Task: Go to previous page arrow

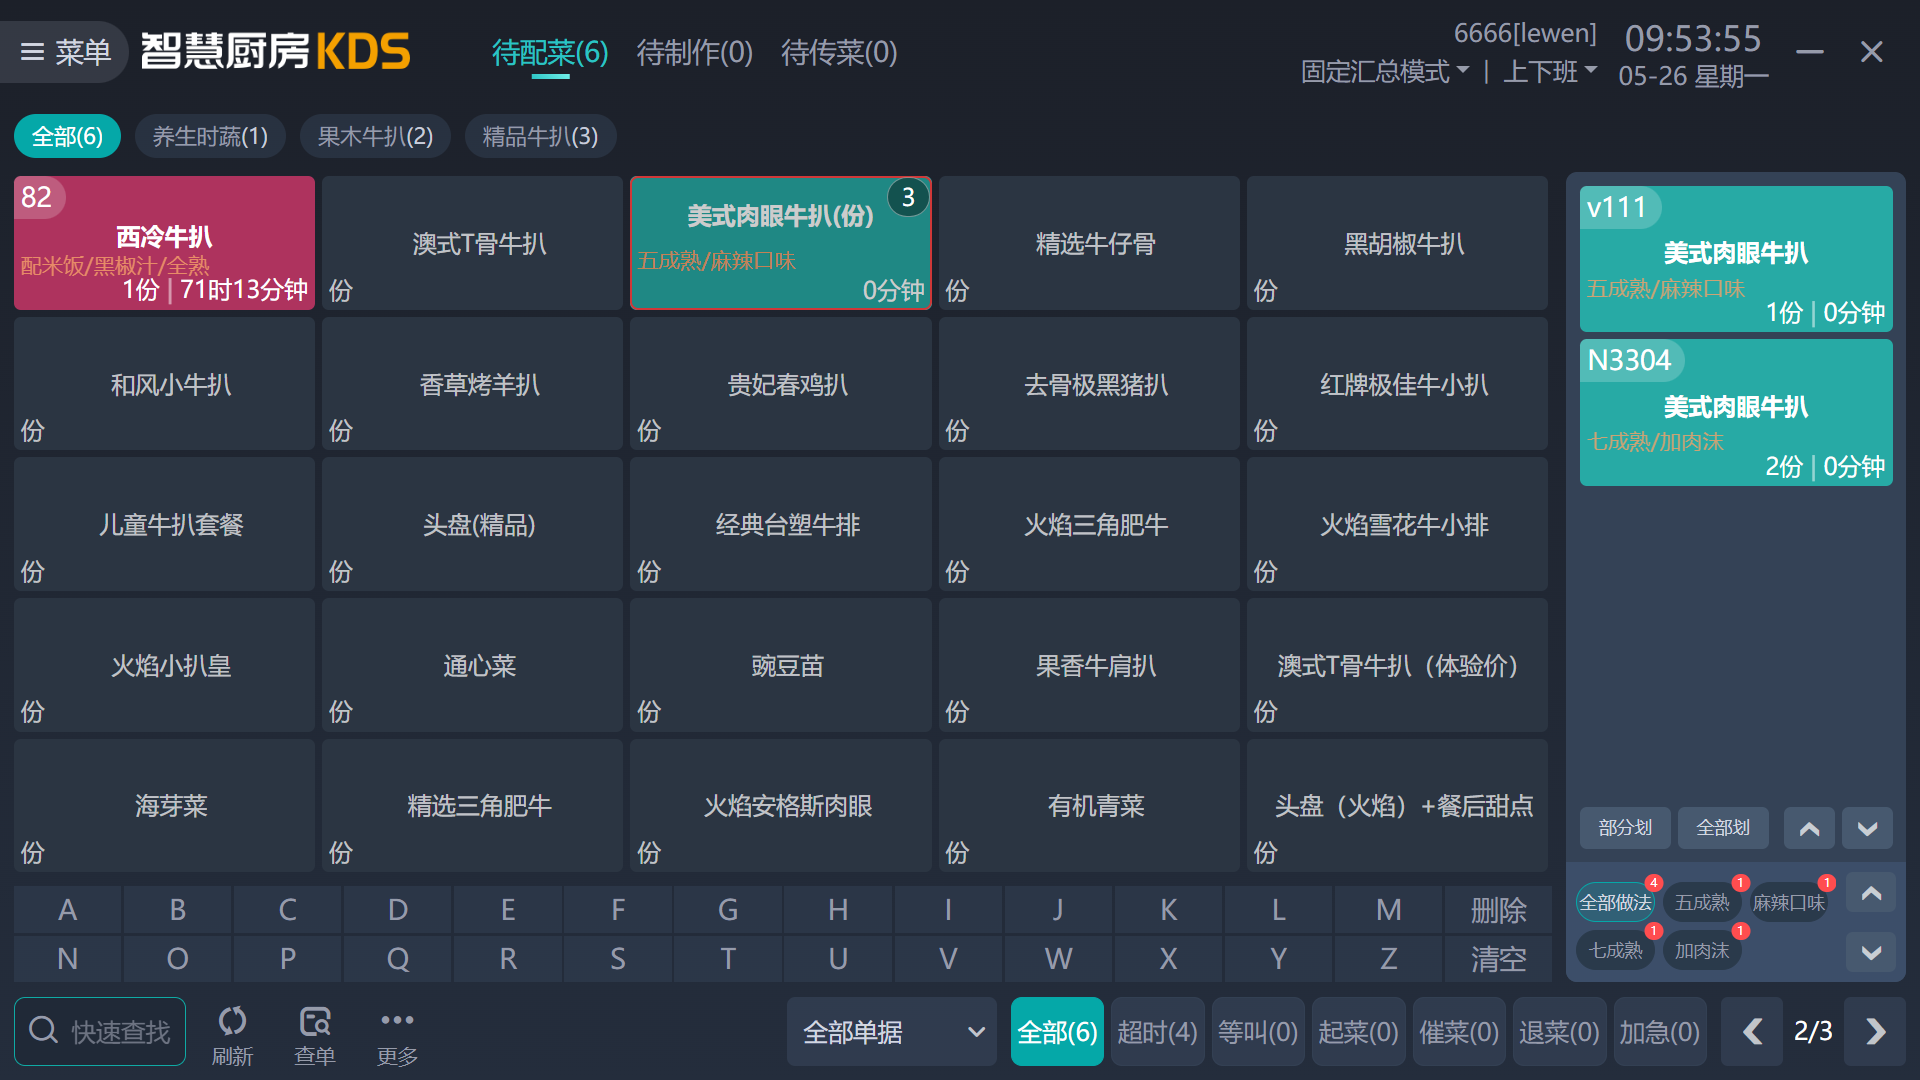Action: coord(1752,1031)
